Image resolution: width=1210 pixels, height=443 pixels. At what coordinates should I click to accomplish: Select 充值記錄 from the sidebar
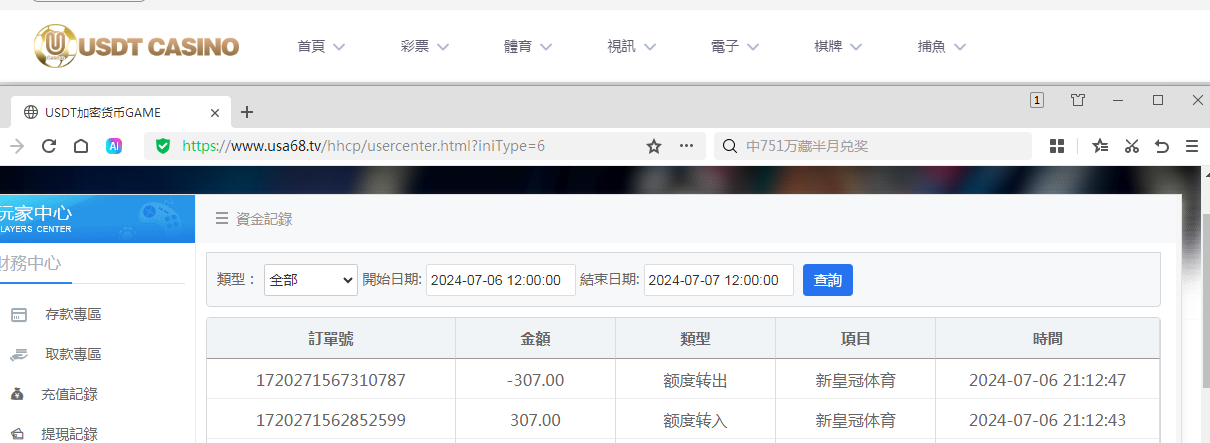click(x=69, y=394)
